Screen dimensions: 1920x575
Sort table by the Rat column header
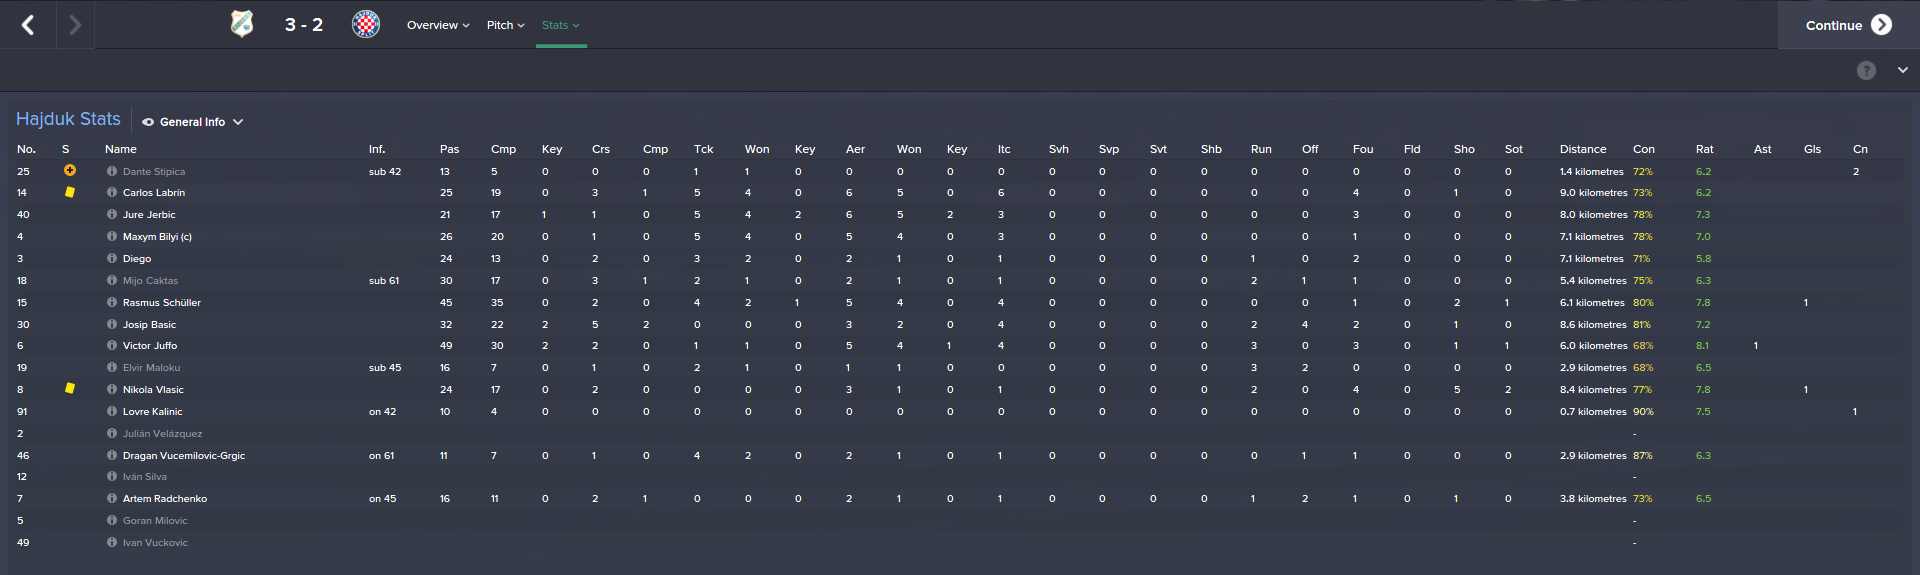pos(1704,149)
